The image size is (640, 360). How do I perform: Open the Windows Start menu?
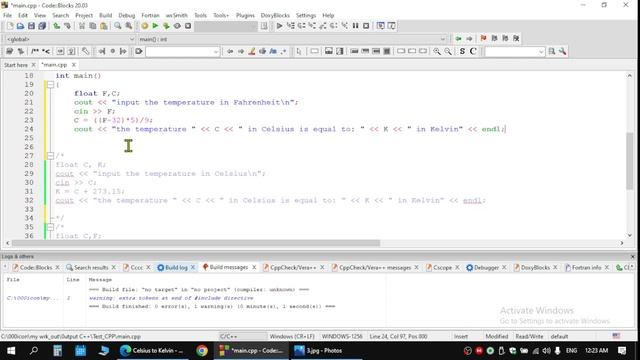11,351
